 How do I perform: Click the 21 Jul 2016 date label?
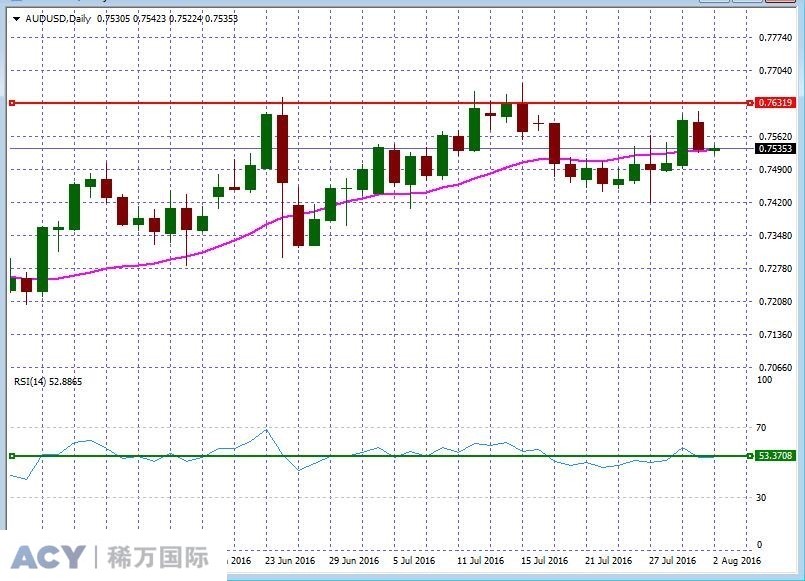(608, 560)
